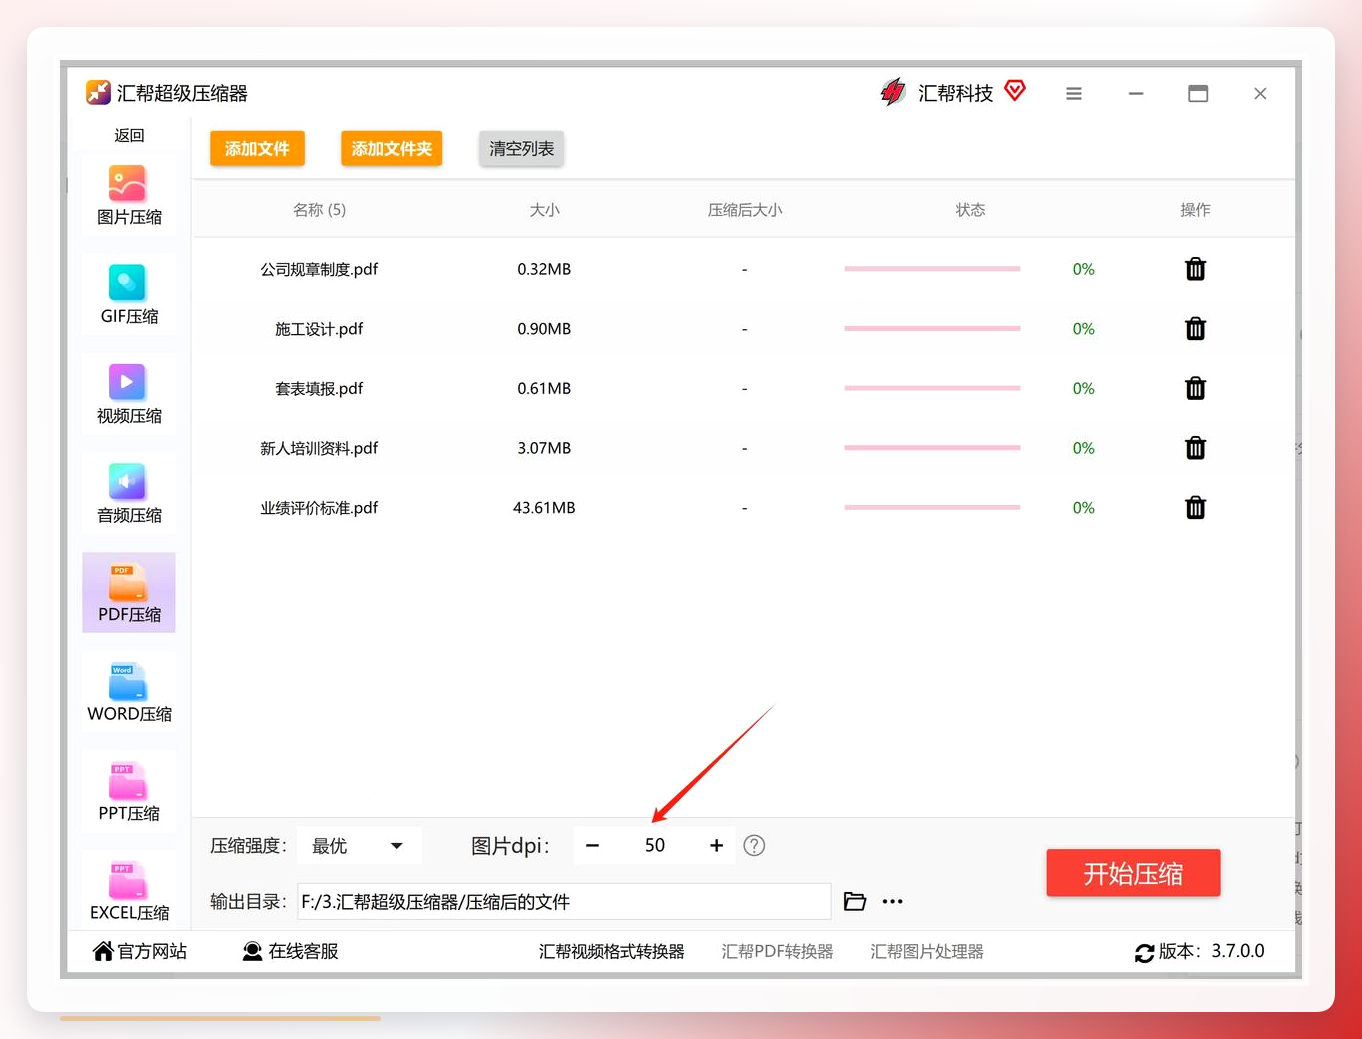Show help for 图片dpi question mark
The height and width of the screenshot is (1039, 1362).
(754, 845)
